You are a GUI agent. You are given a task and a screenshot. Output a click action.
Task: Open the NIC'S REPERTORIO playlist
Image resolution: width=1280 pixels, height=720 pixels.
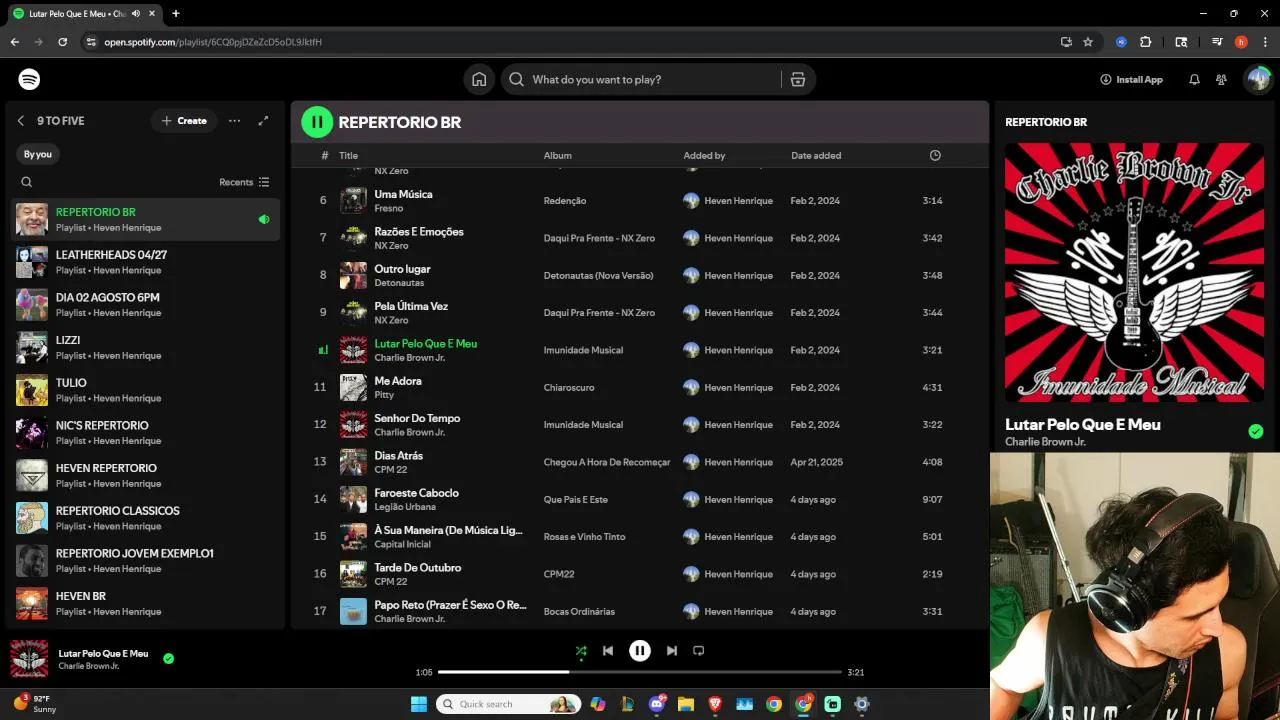(x=147, y=433)
